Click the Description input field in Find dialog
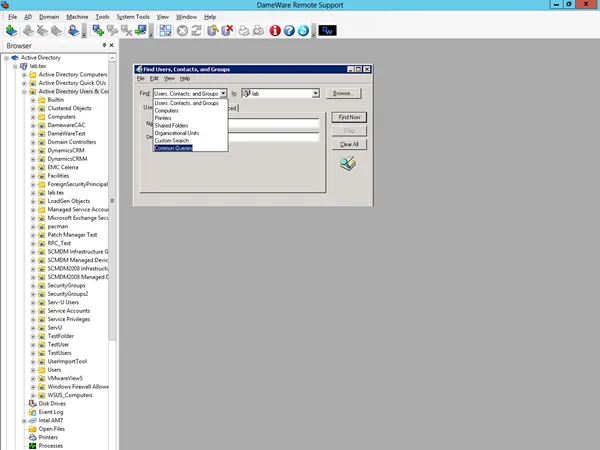 click(273, 137)
